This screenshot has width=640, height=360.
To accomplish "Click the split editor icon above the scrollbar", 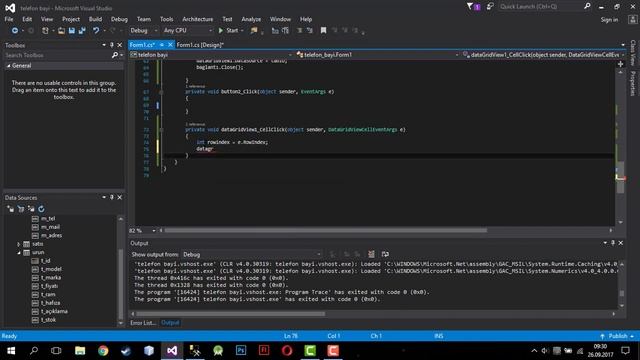I will click(x=620, y=64).
